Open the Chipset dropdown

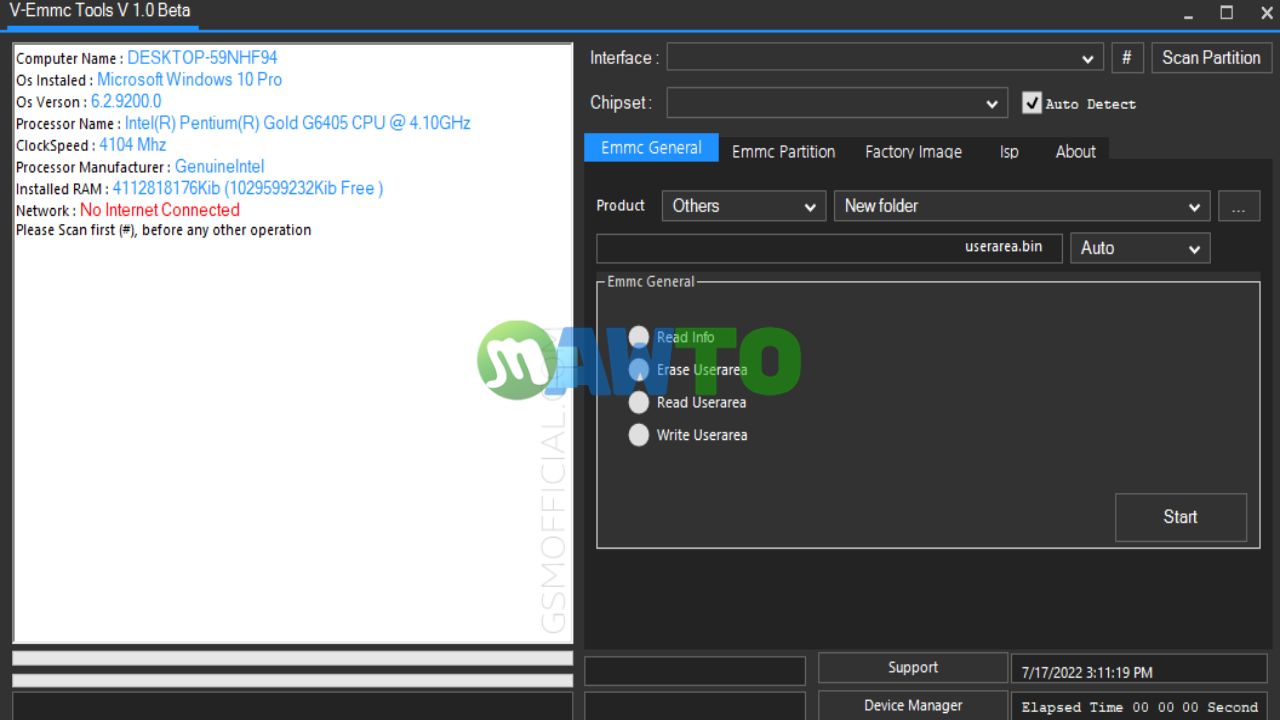coord(837,103)
